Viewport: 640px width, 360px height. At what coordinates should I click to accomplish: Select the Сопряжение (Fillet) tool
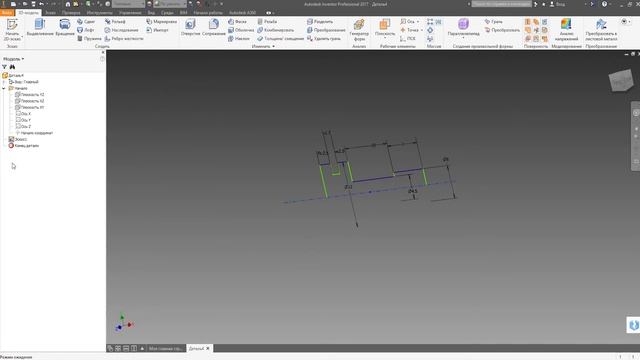coord(213,27)
